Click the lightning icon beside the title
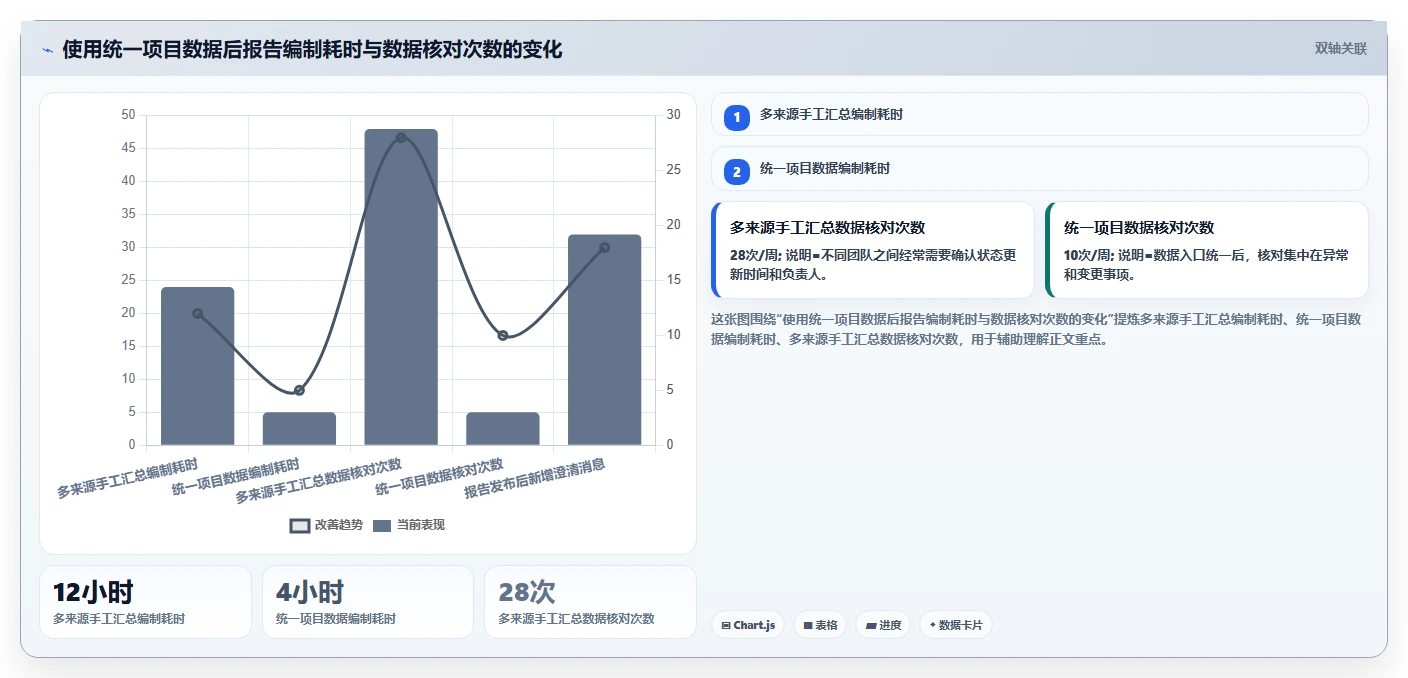This screenshot has height=678, width=1408. pyautogui.click(x=47, y=50)
